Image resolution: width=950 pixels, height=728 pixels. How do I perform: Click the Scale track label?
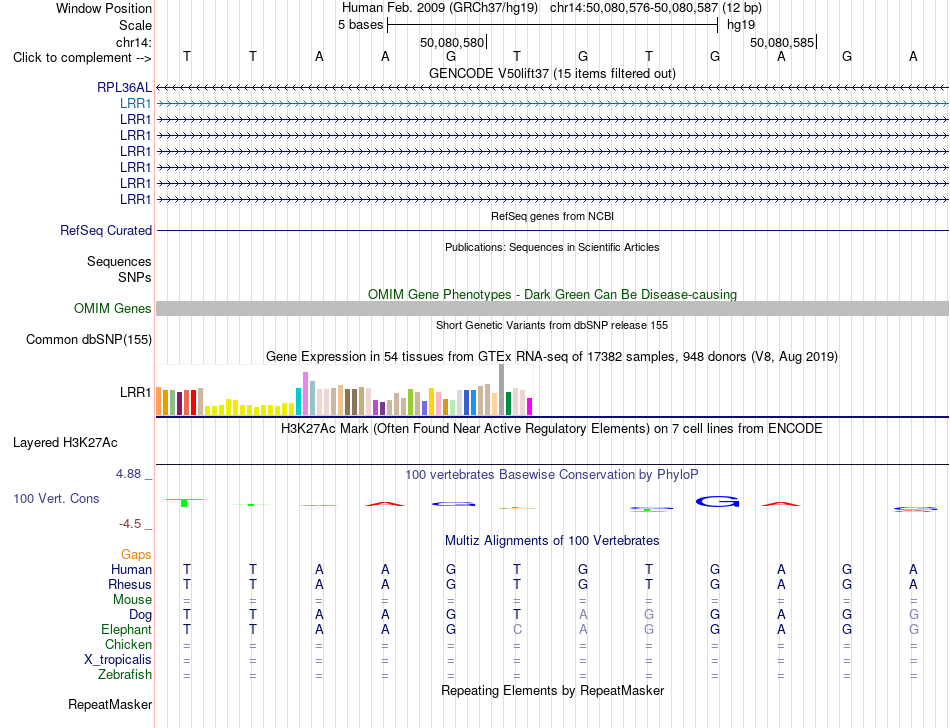point(135,25)
